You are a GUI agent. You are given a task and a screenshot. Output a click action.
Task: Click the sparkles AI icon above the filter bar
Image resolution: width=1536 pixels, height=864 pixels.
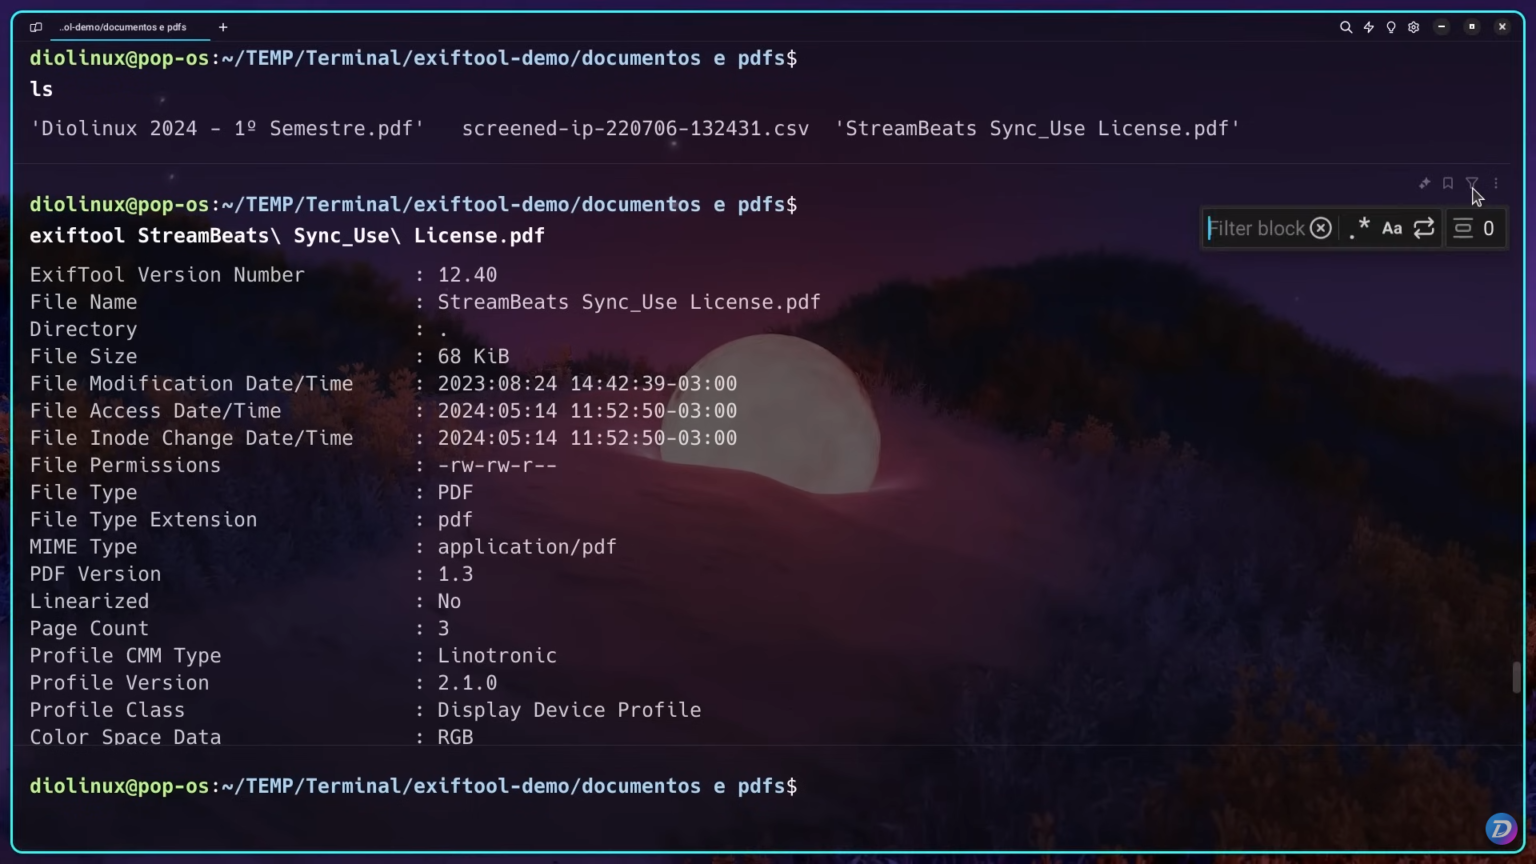point(1424,184)
